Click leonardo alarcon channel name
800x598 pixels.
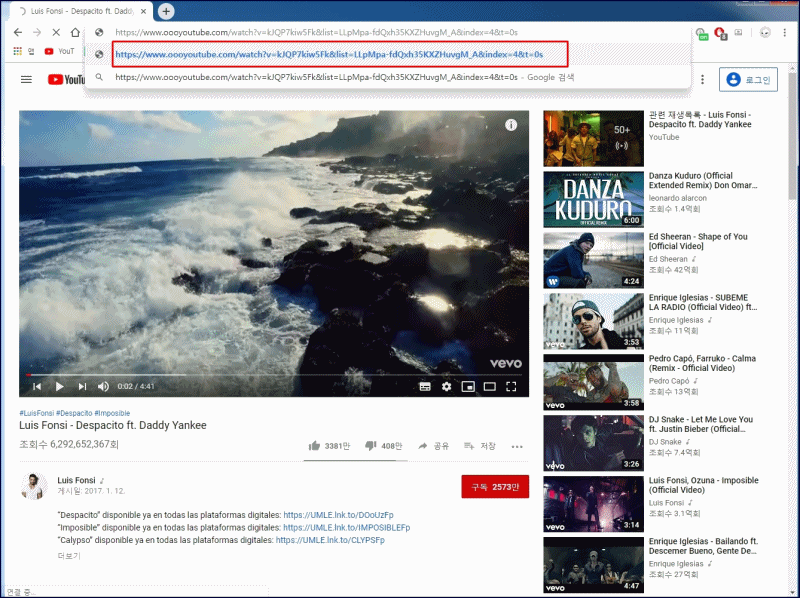point(678,198)
